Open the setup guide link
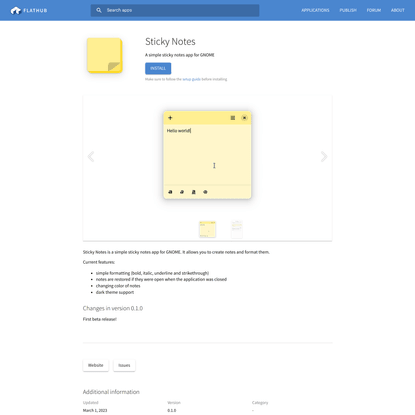The image size is (415, 415). point(191,79)
